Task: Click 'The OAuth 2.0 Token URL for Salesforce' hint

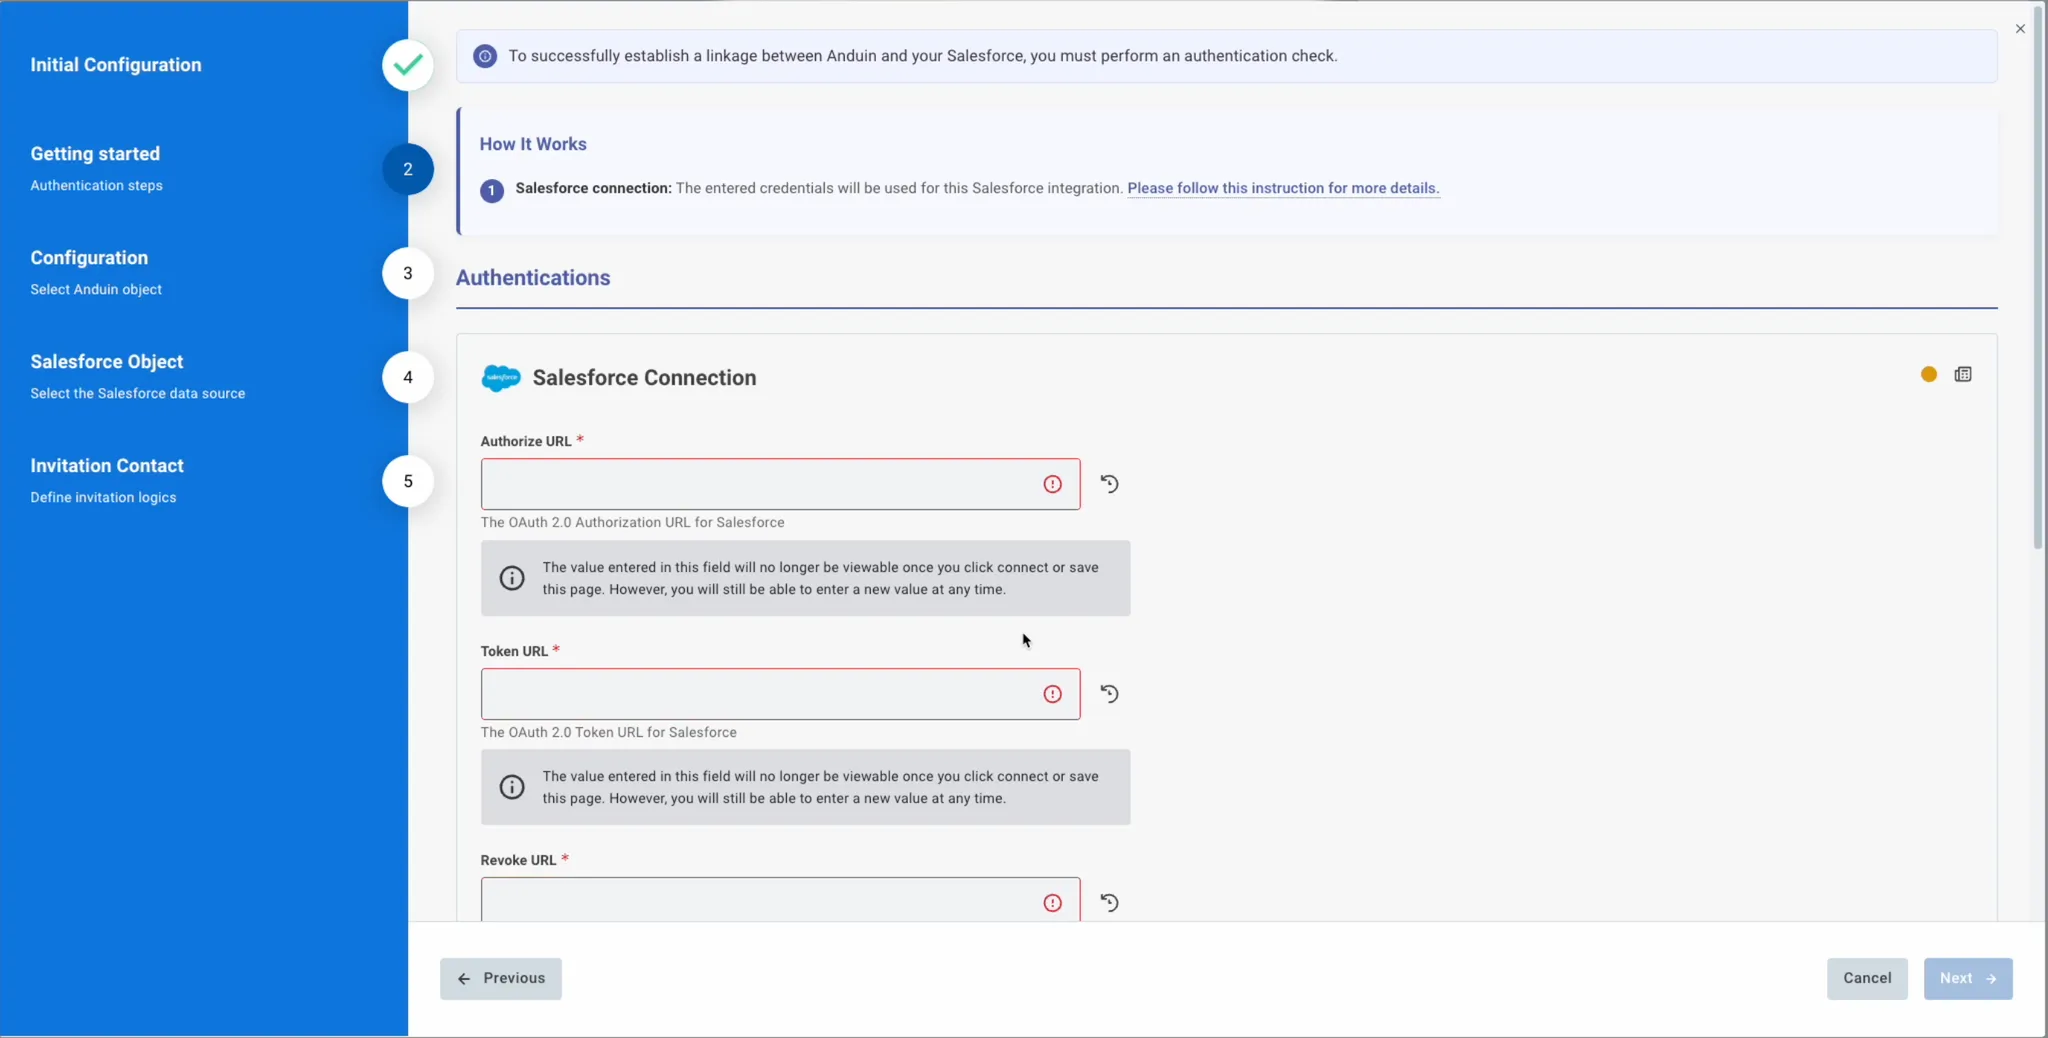Action: (x=608, y=732)
